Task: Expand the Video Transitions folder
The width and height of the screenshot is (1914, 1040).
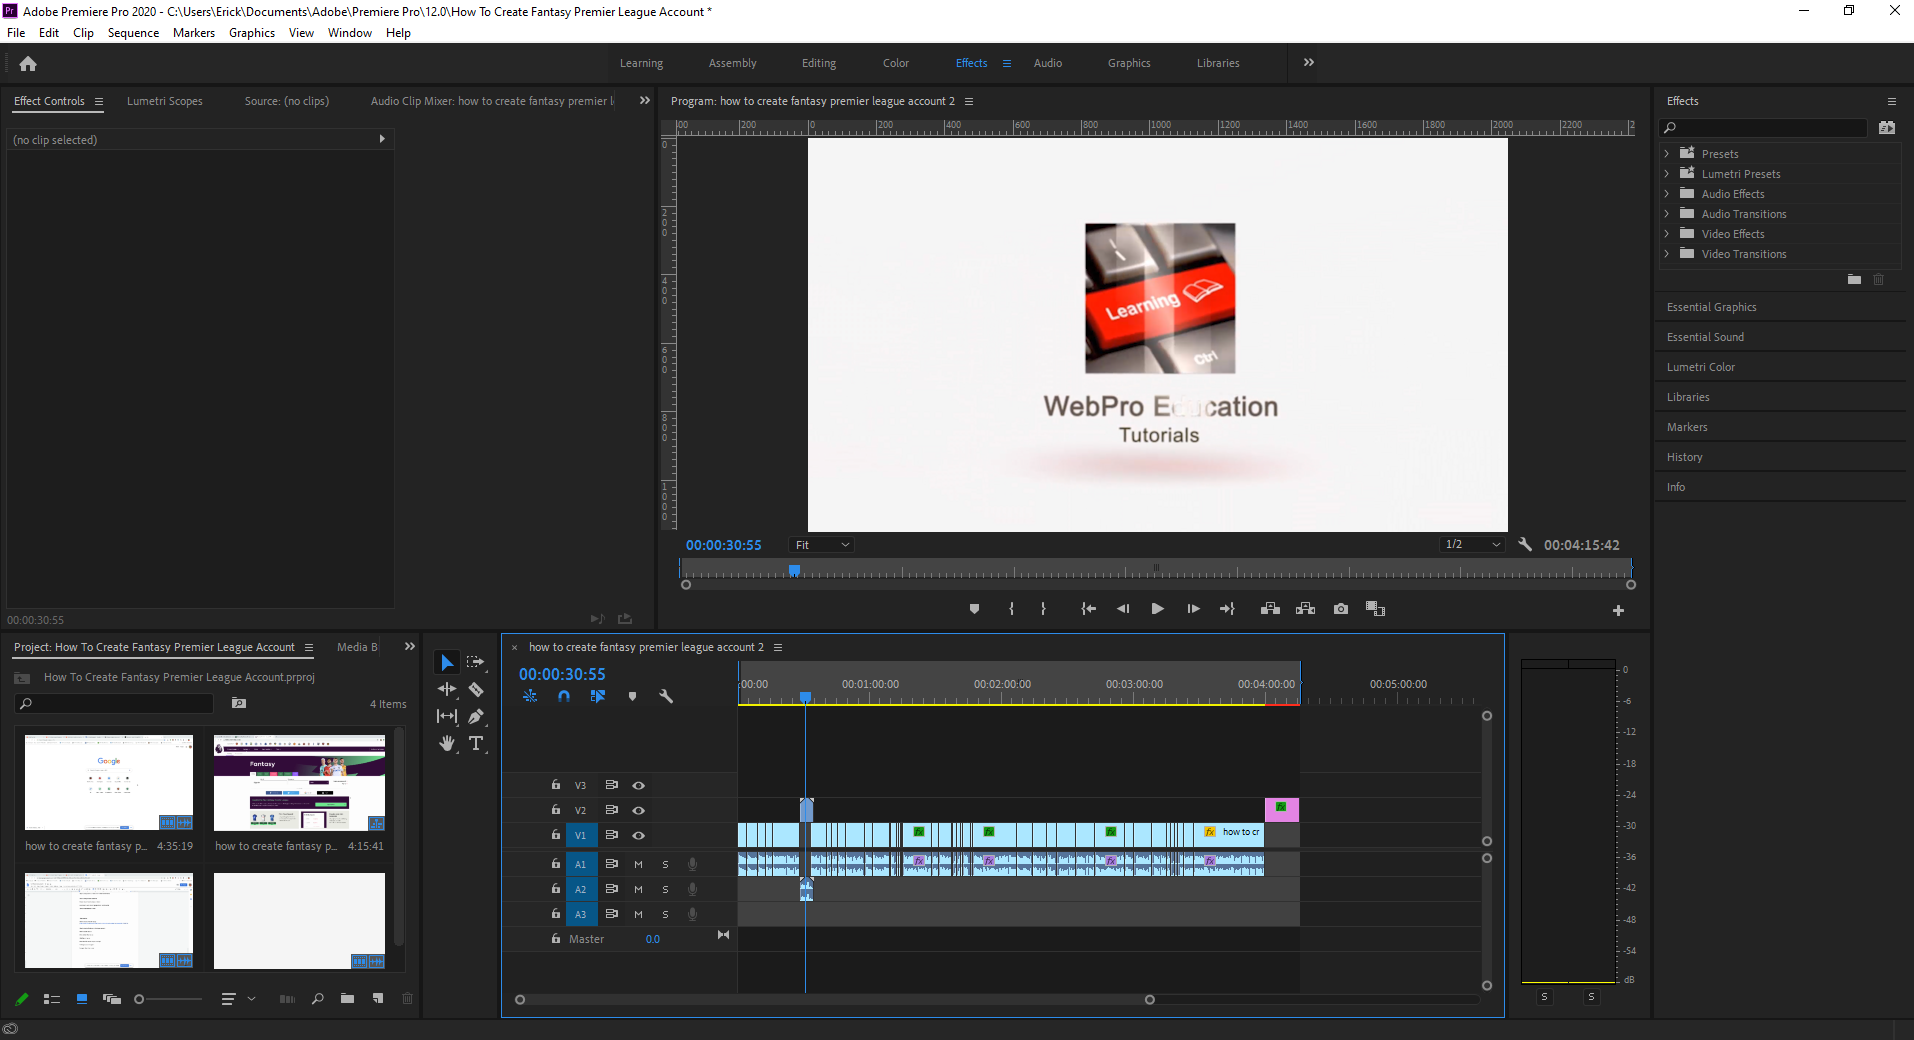Action: [x=1667, y=254]
